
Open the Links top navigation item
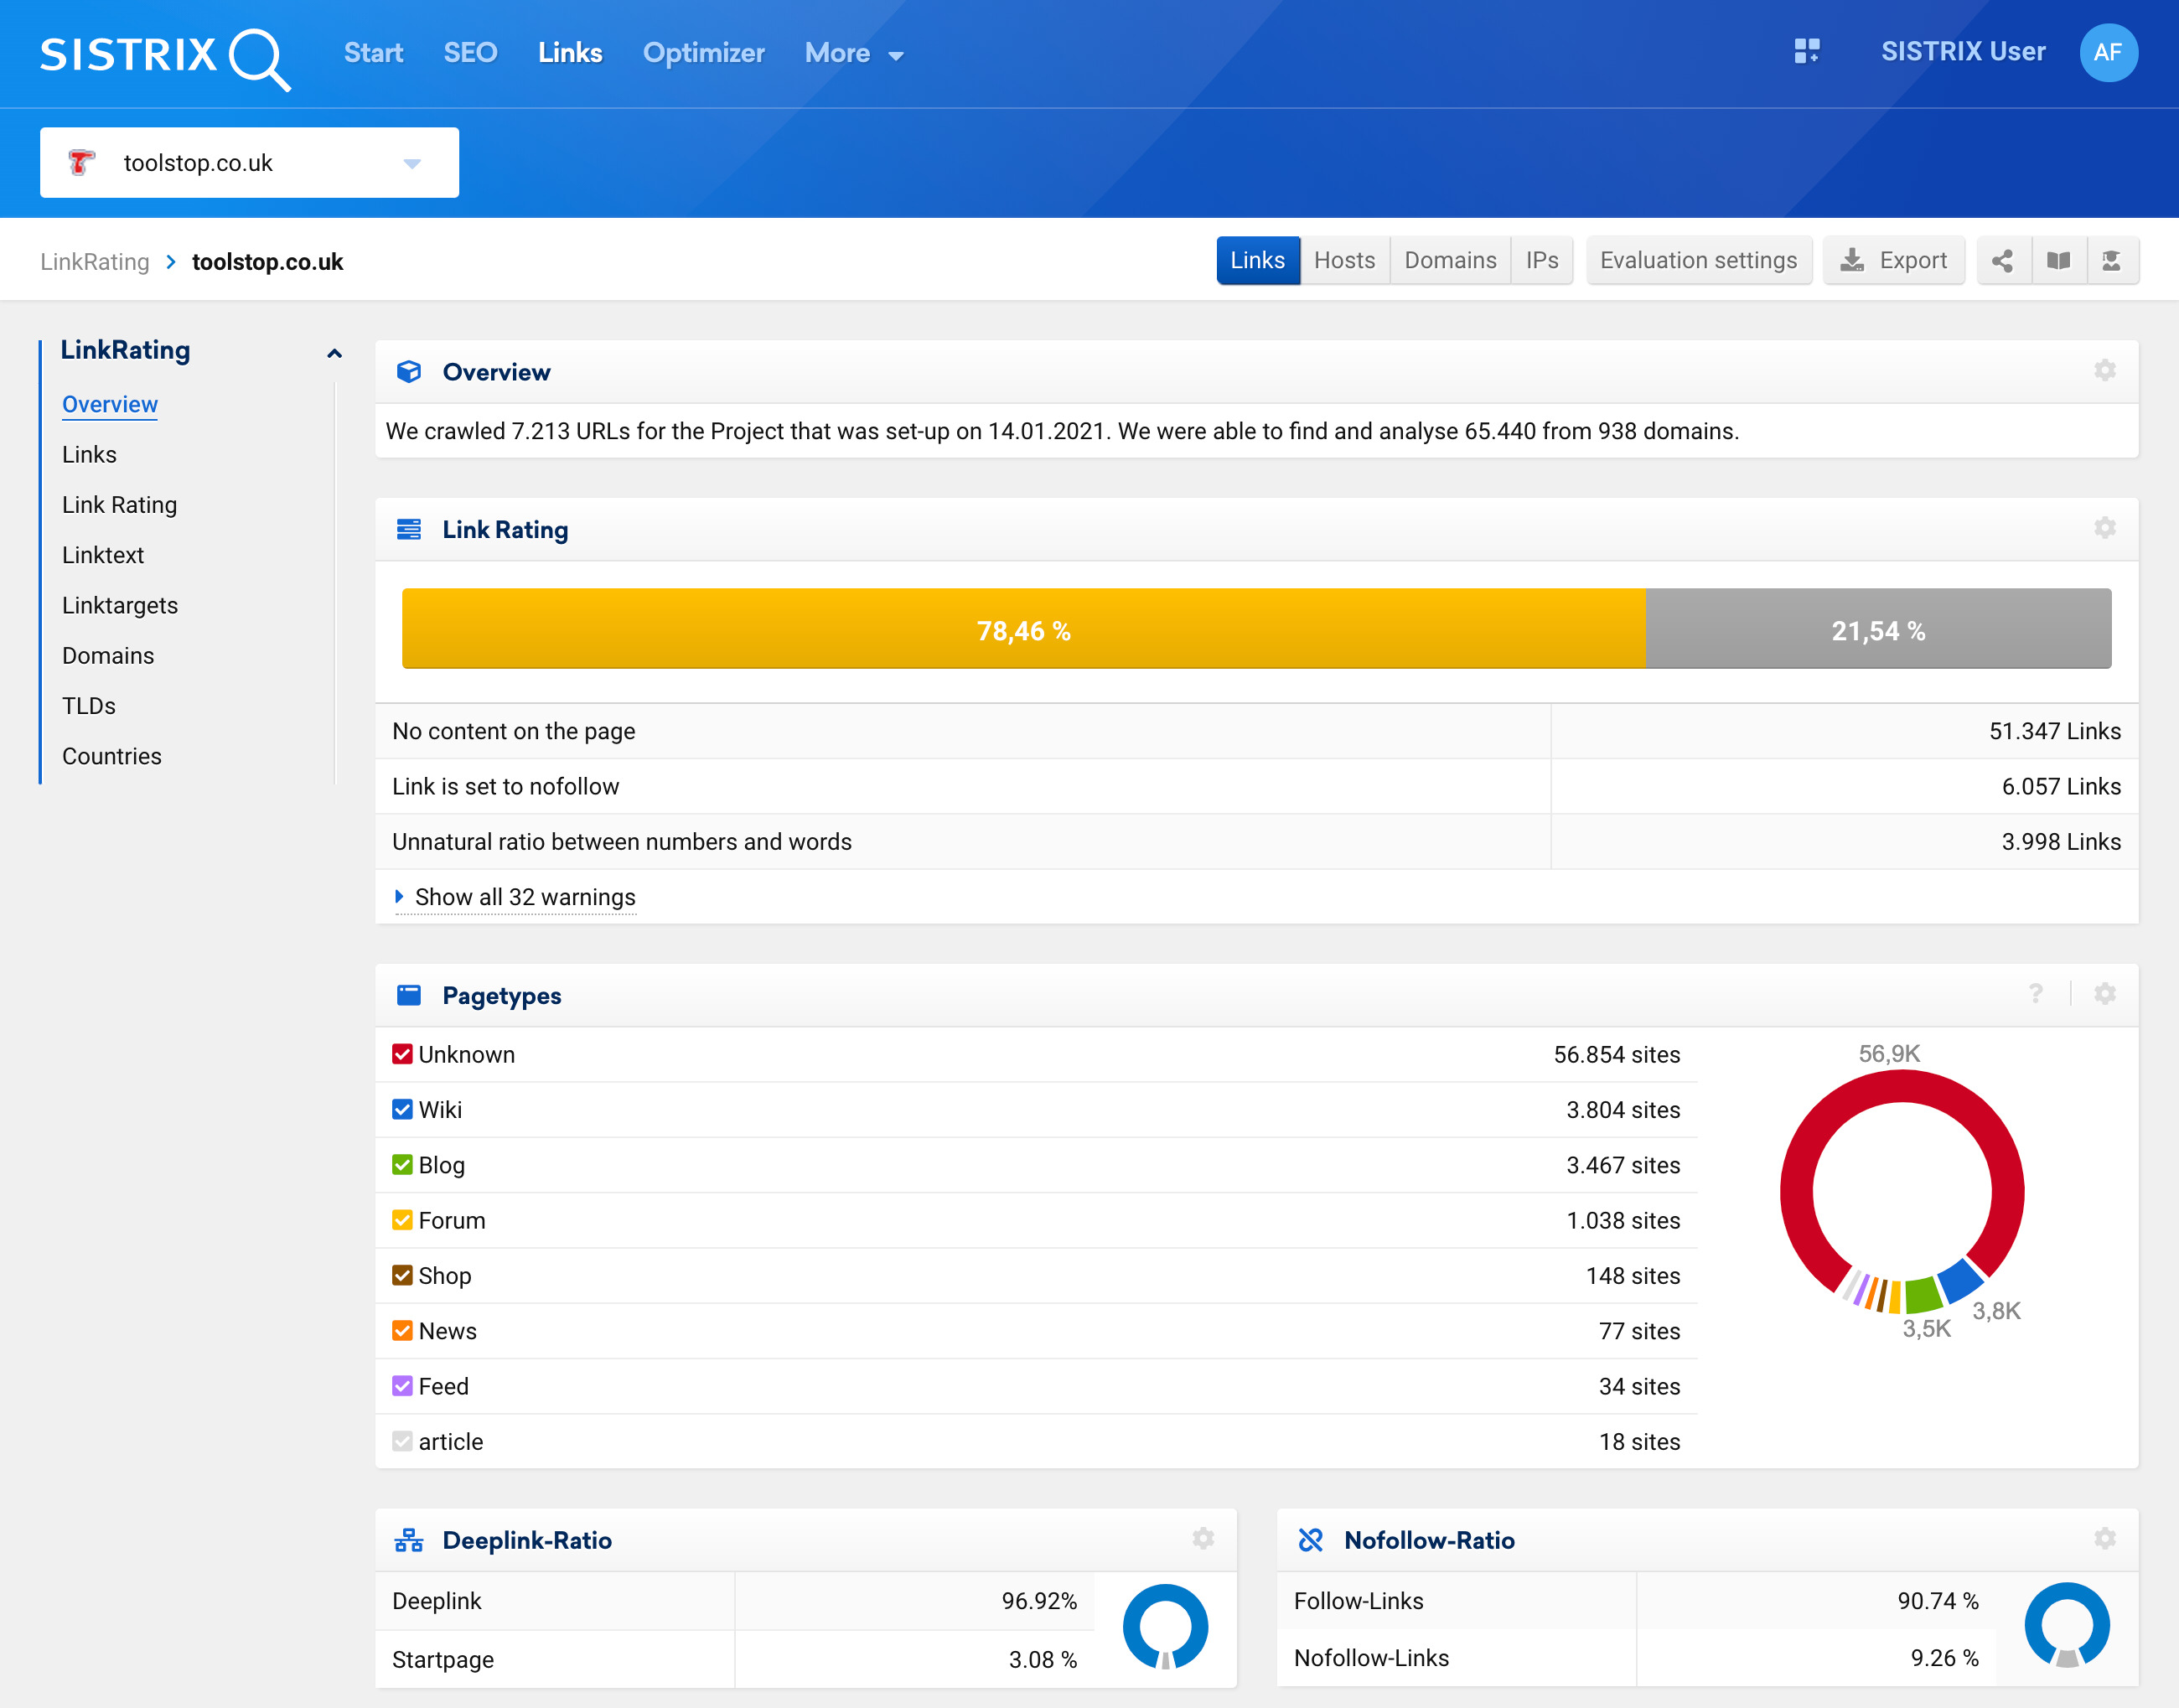tap(570, 53)
